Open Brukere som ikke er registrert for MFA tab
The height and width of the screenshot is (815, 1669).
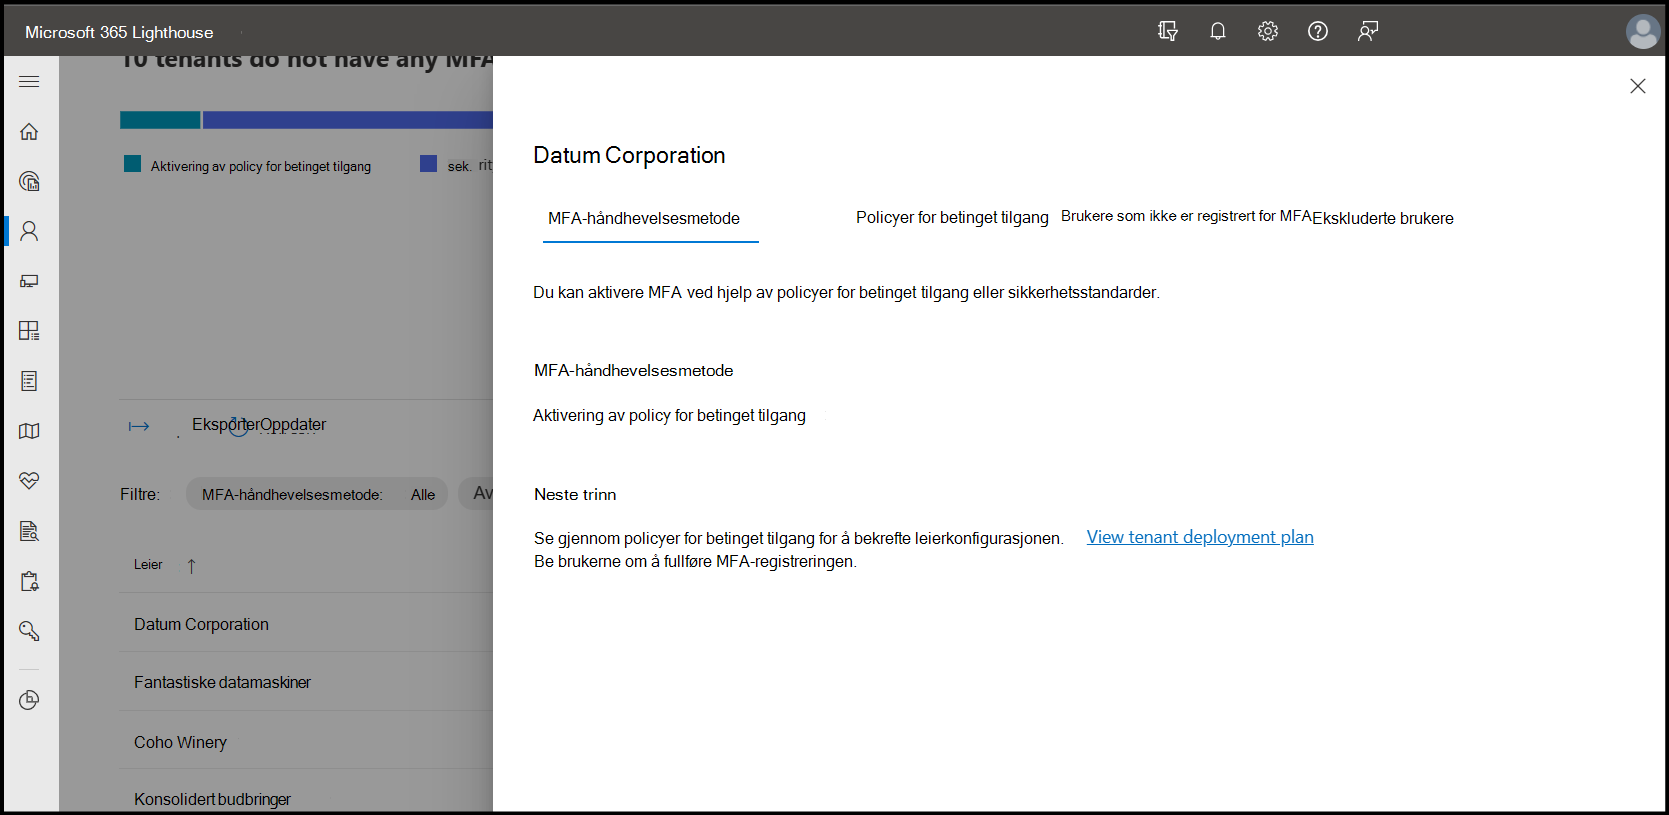[x=1186, y=216]
